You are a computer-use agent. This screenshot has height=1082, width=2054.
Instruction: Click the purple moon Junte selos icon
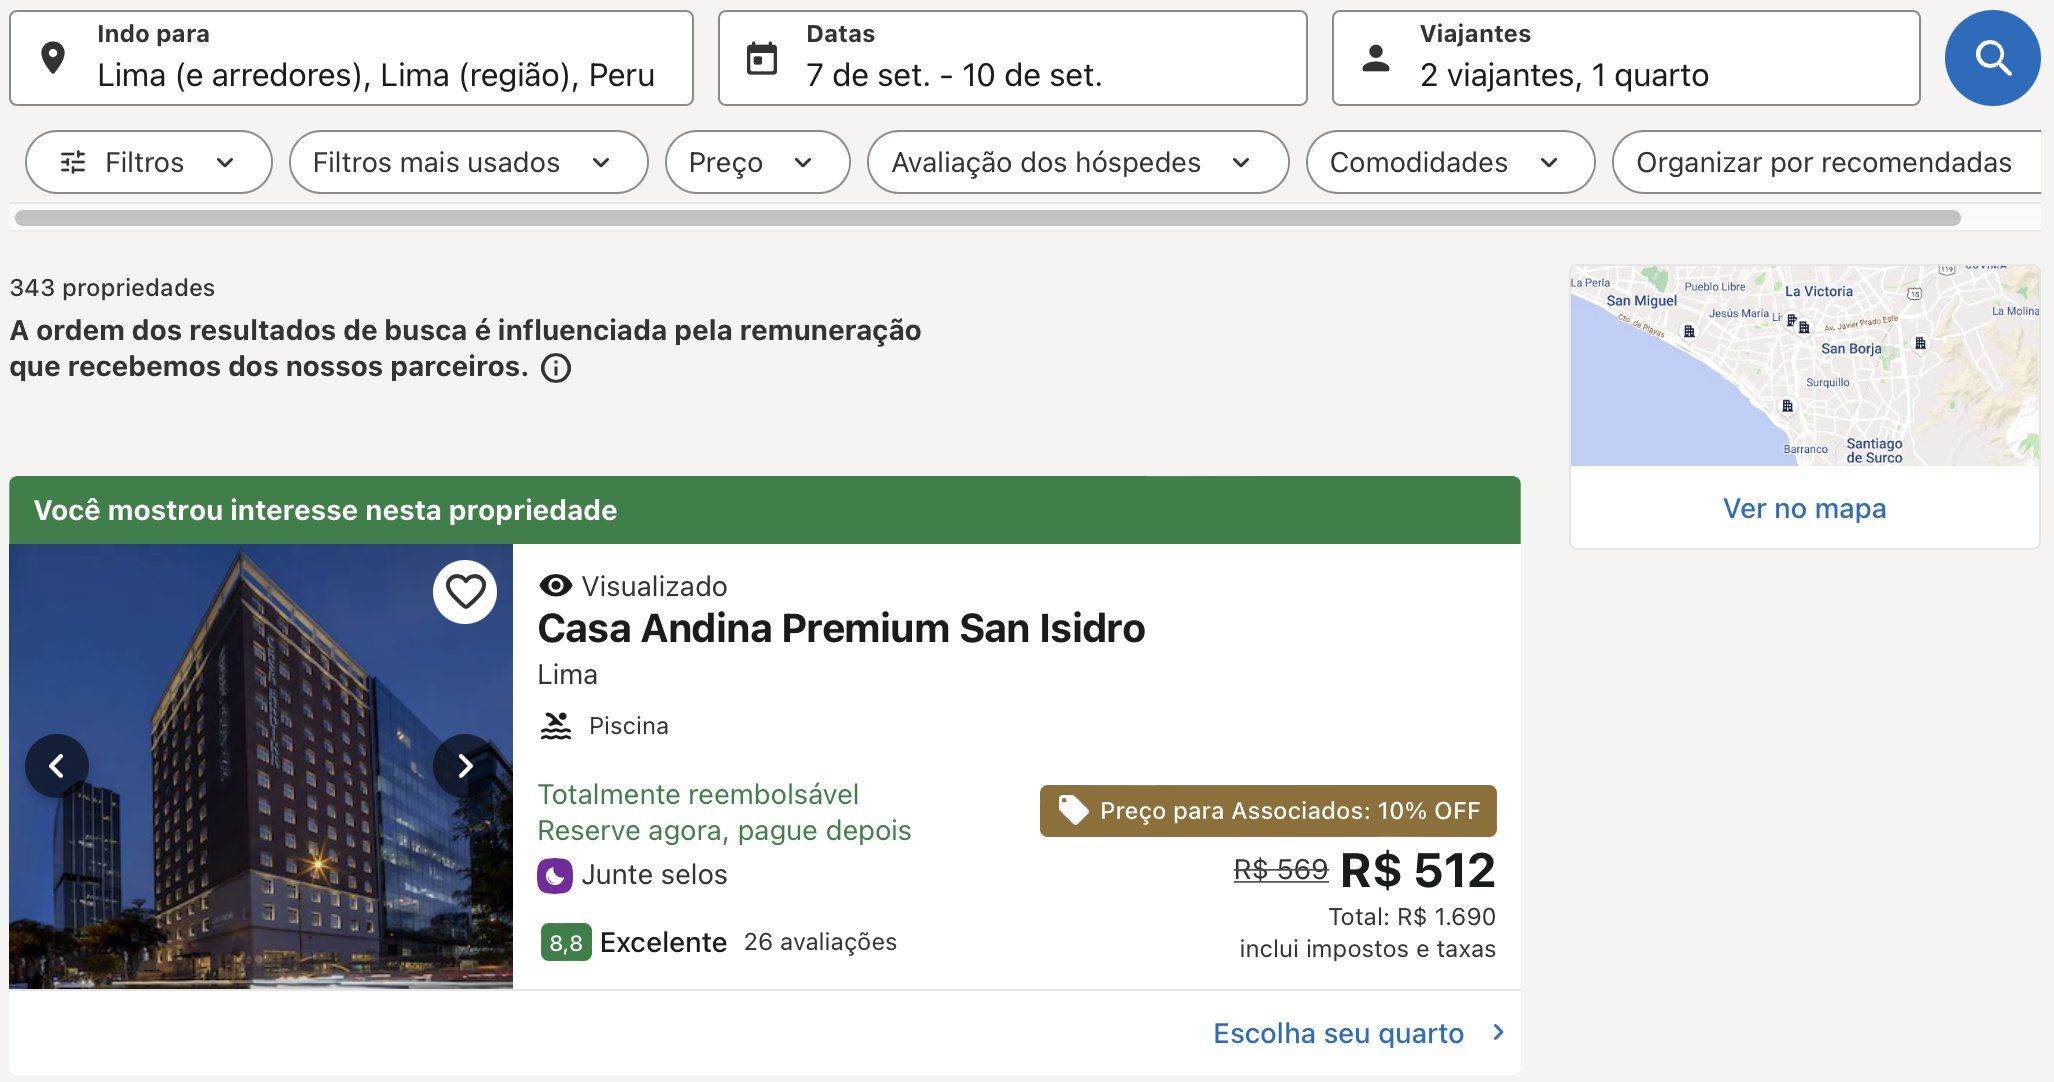pyautogui.click(x=555, y=875)
